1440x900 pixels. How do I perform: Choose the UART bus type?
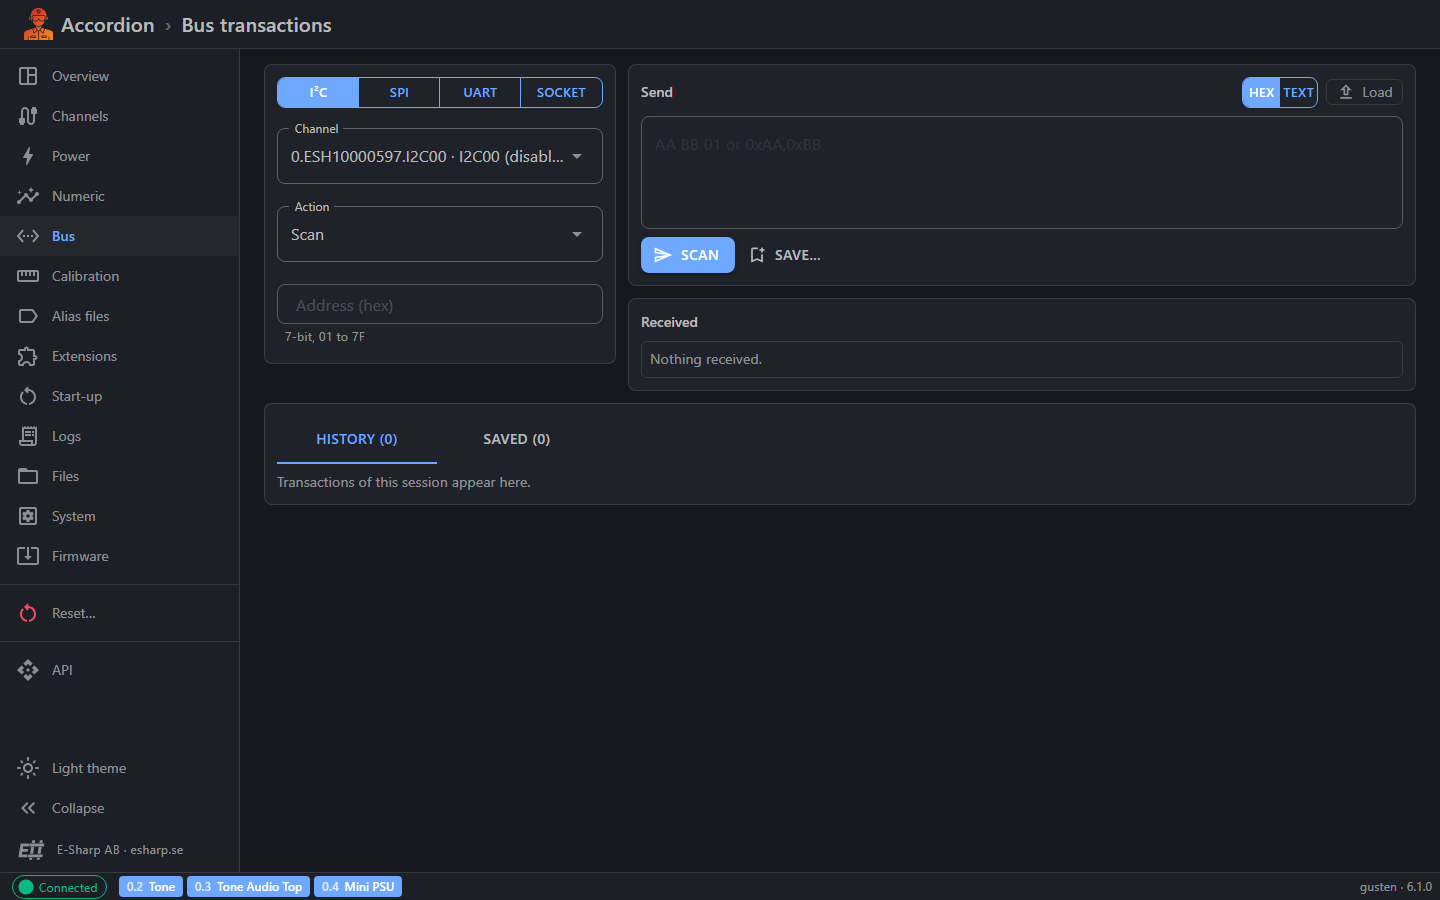pos(480,92)
